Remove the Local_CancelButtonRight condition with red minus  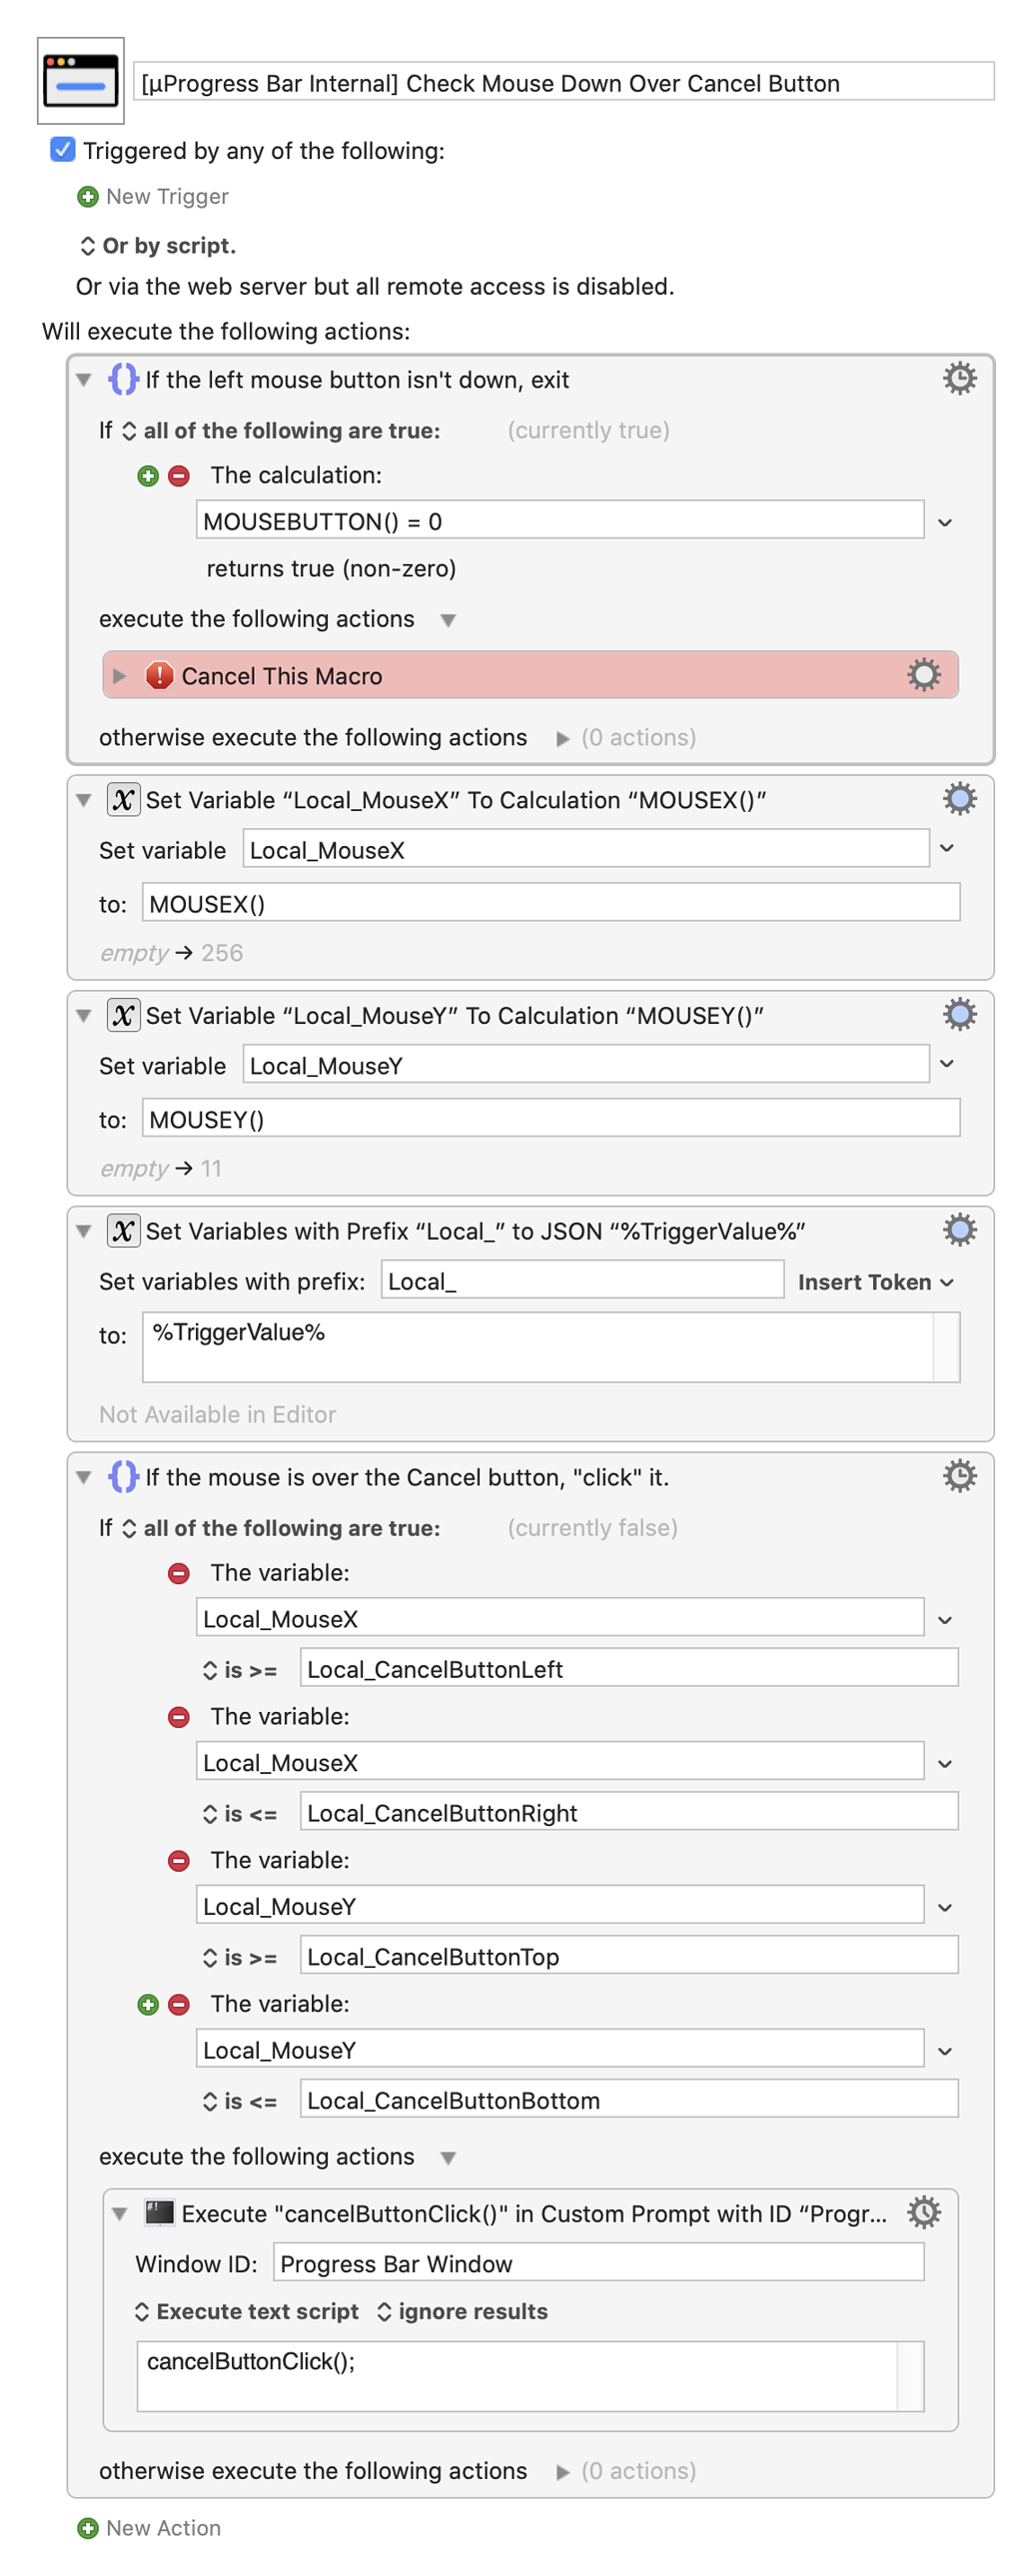tap(179, 1717)
